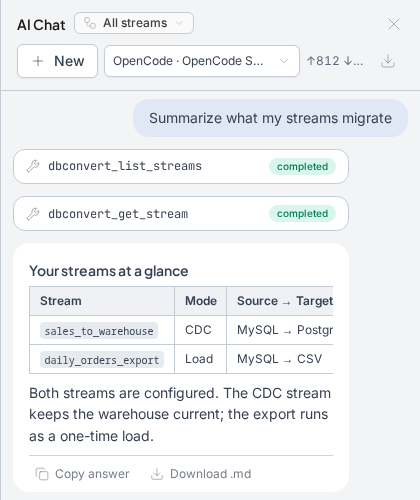Image resolution: width=420 pixels, height=500 pixels.
Task: Start a New chat
Action: coord(57,61)
